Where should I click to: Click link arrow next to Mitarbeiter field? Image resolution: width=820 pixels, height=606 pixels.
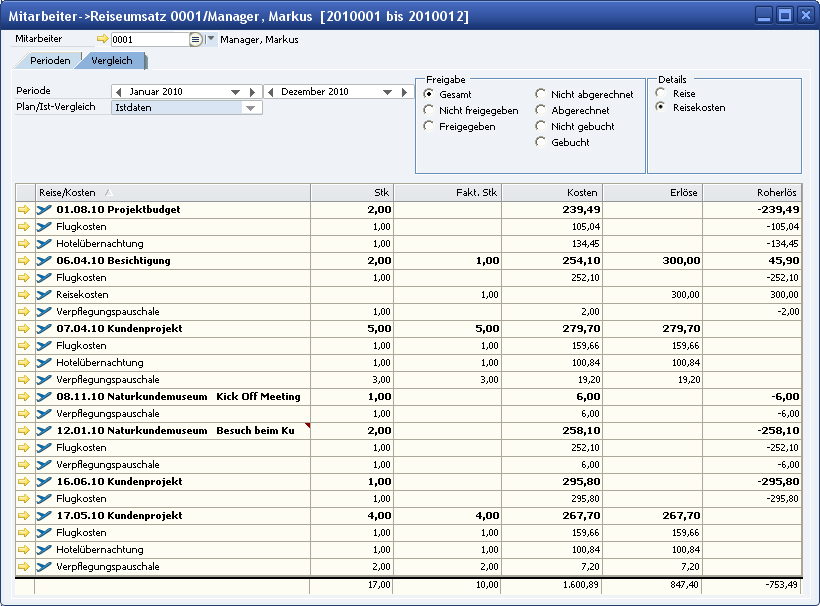point(101,39)
